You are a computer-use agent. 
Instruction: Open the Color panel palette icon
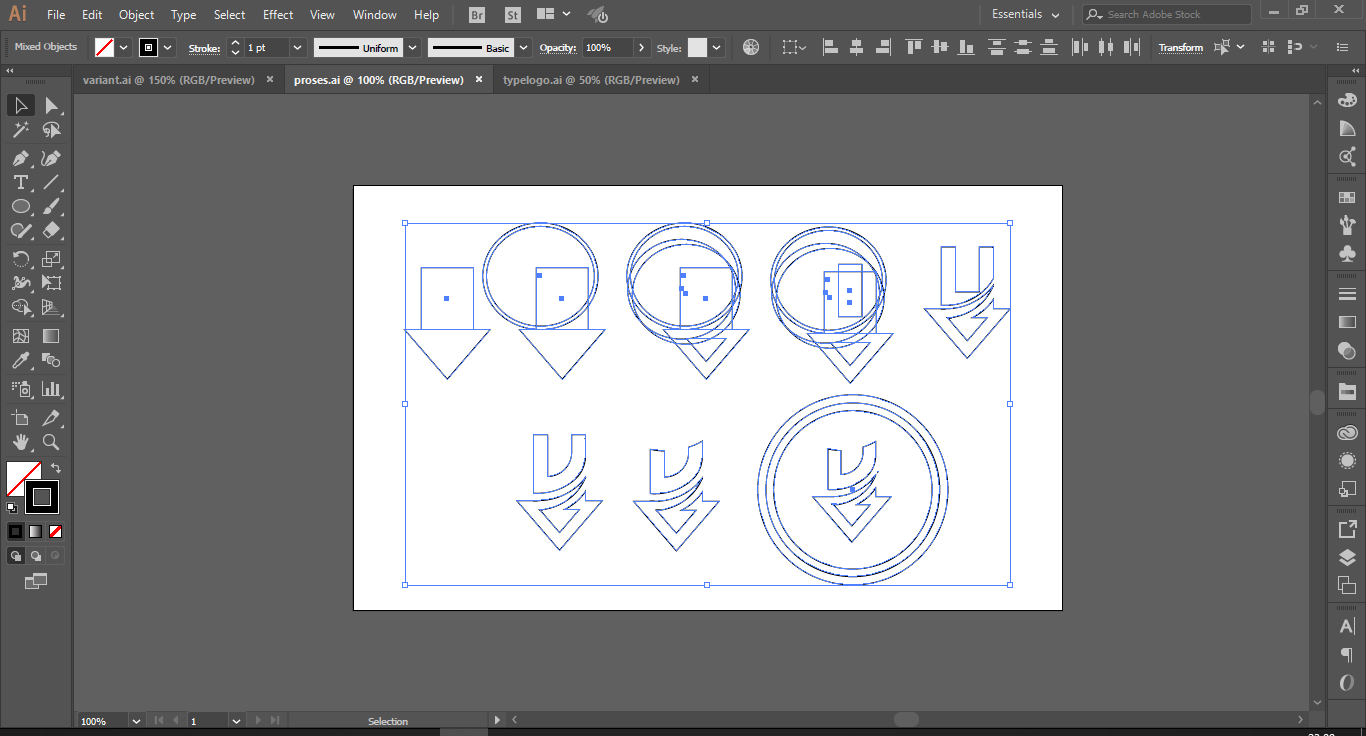click(x=1347, y=100)
